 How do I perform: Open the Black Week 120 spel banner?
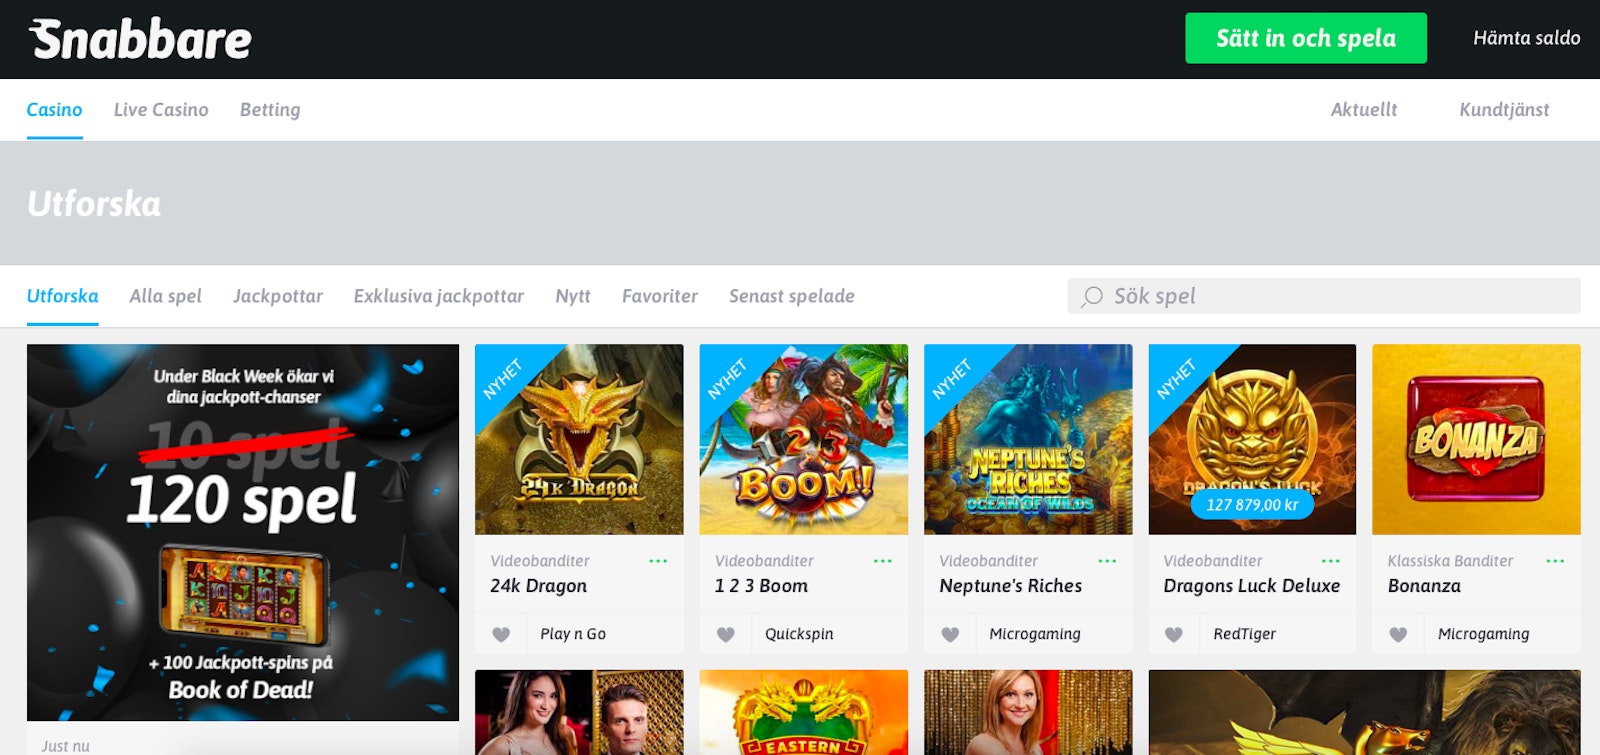[x=243, y=532]
